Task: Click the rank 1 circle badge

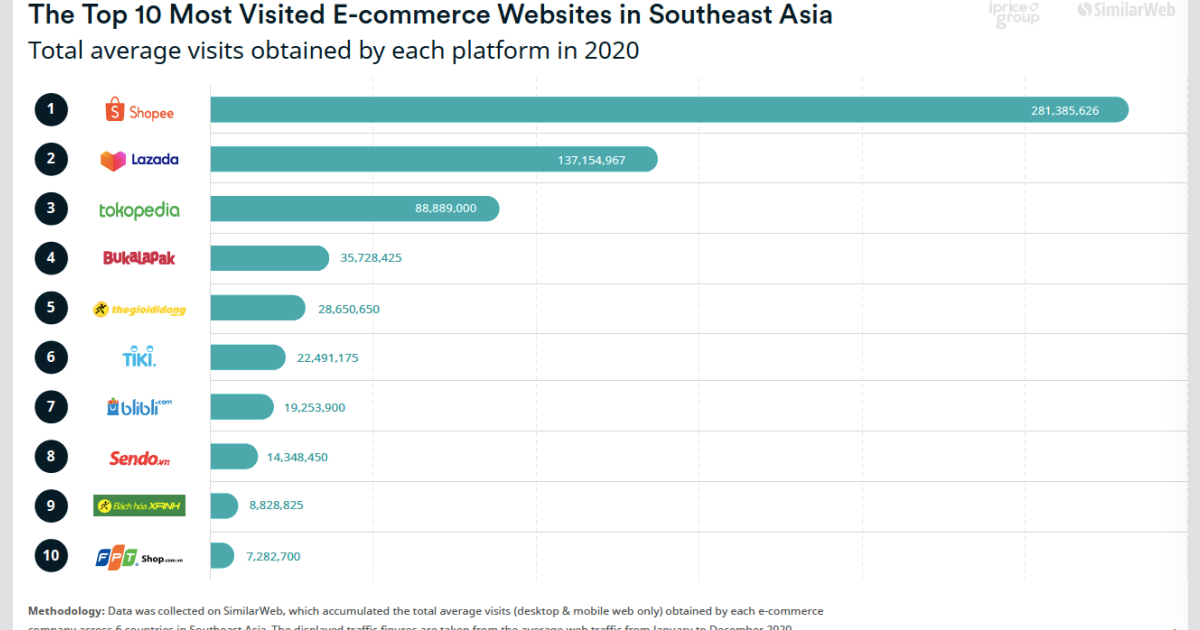Action: (x=51, y=109)
